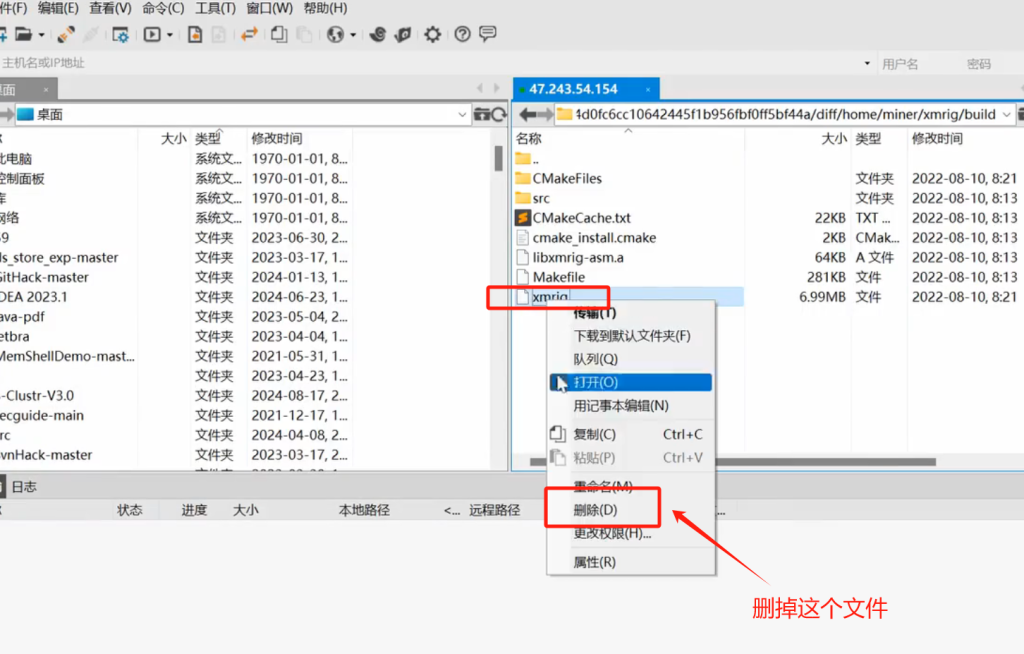Expand the globe icon dropdown arrow
Viewport: 1024px width, 654px height.
(x=353, y=35)
